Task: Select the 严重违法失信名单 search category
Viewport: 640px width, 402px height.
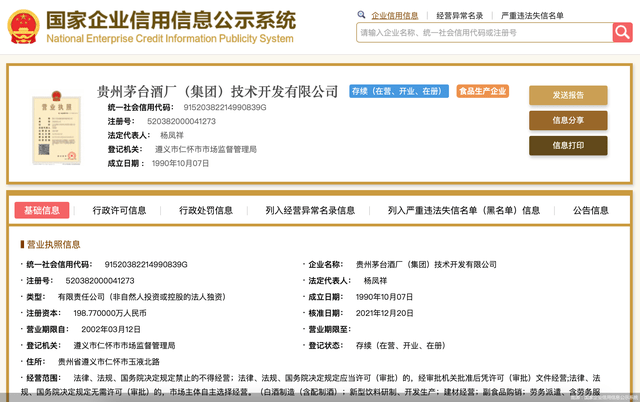Action: click(532, 16)
